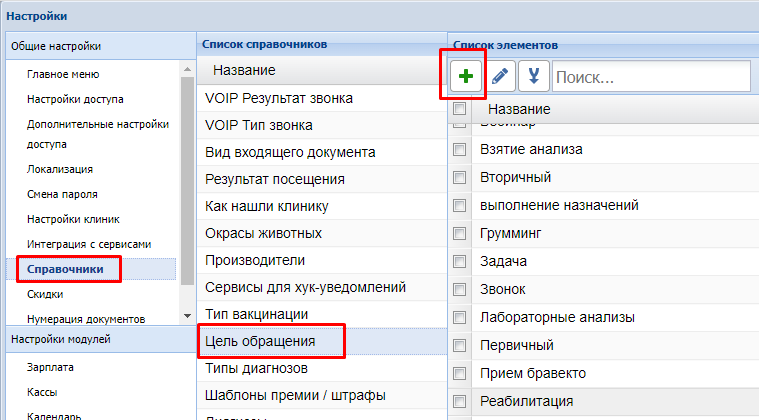
Task: Select Зарплата under module settings
Action: coord(51,367)
